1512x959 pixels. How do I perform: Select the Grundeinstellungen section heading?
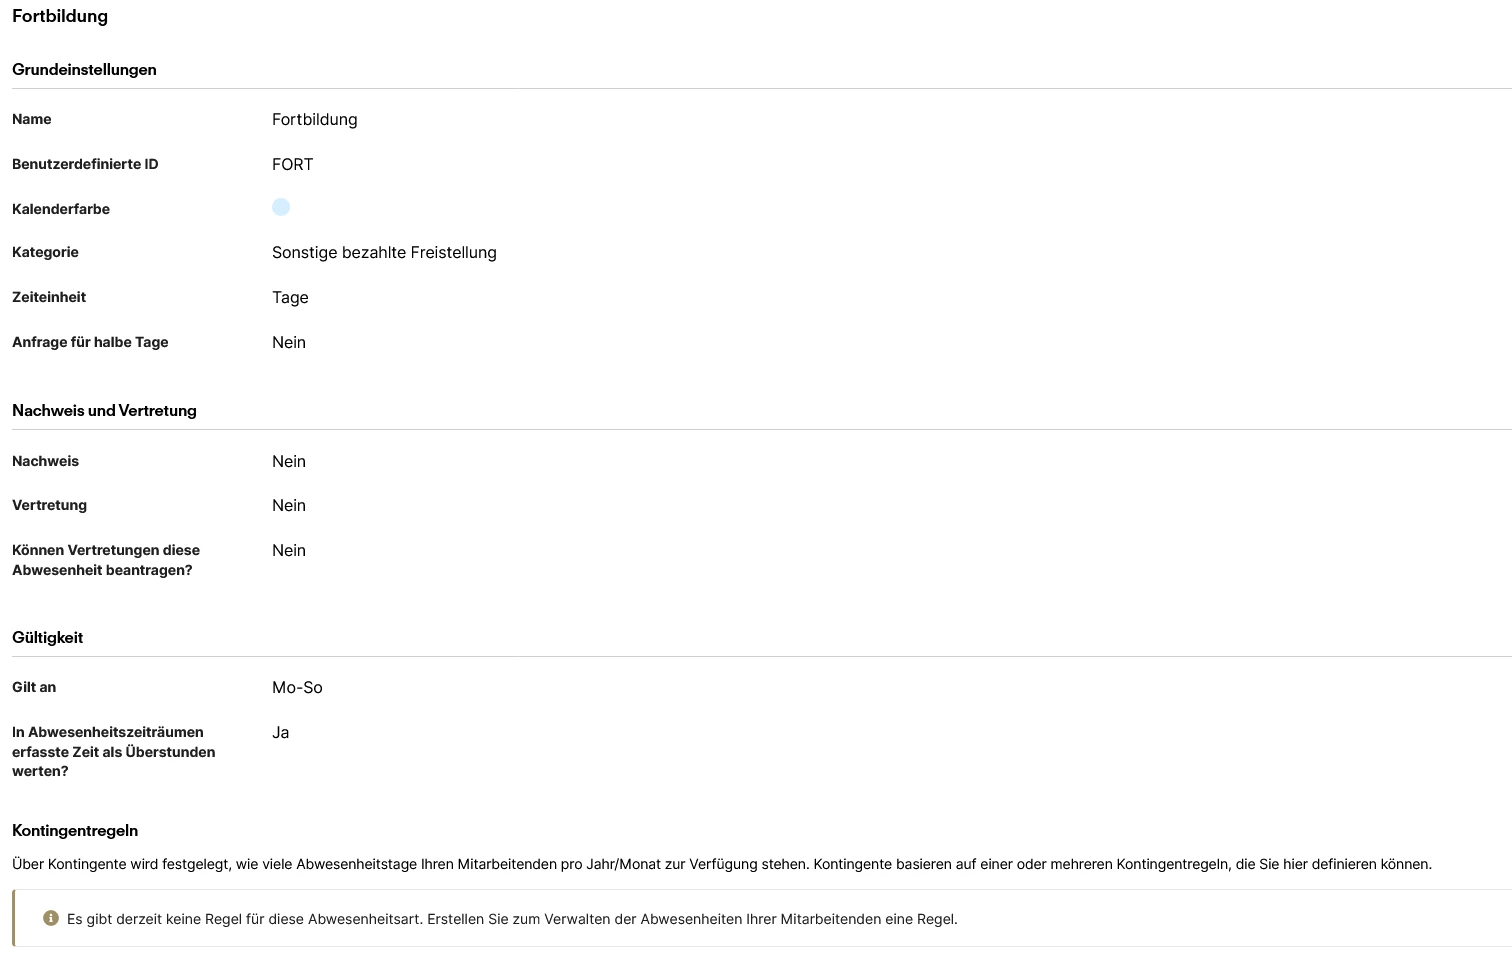84,70
